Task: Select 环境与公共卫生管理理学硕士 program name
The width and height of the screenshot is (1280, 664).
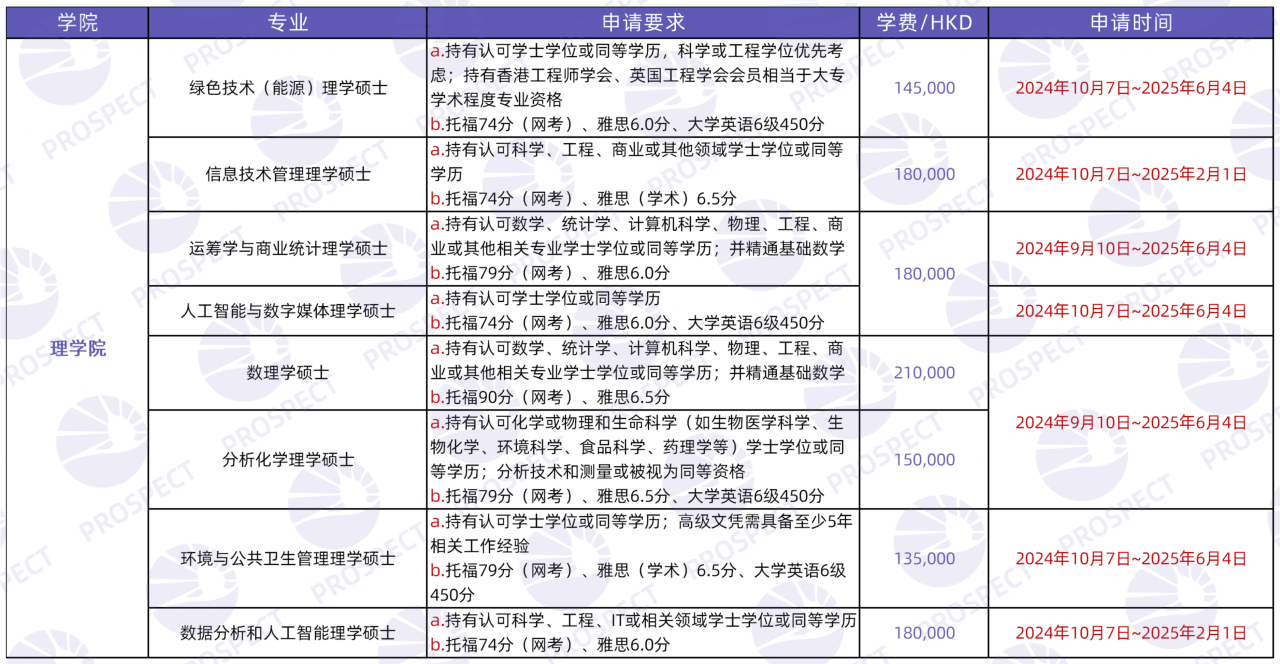Action: click(288, 558)
